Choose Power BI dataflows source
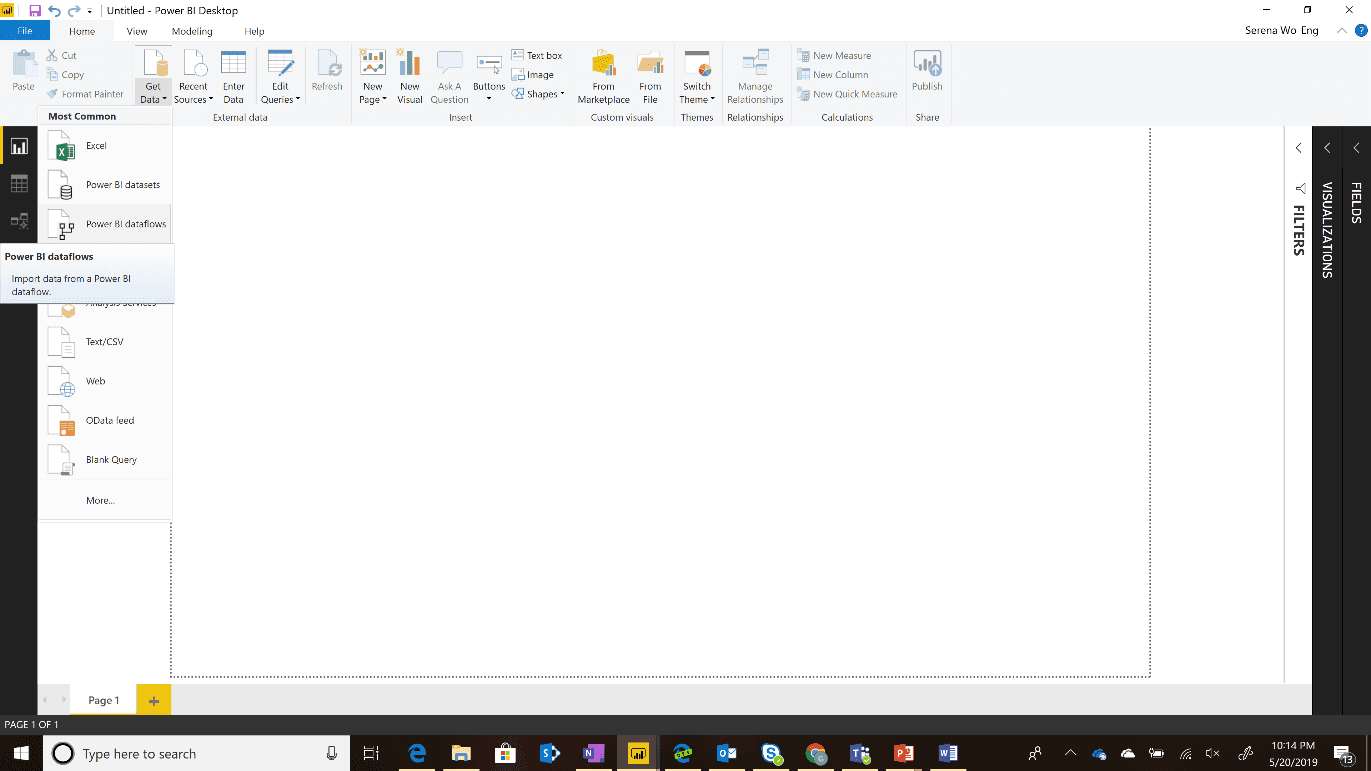The width and height of the screenshot is (1371, 771). click(x=105, y=224)
